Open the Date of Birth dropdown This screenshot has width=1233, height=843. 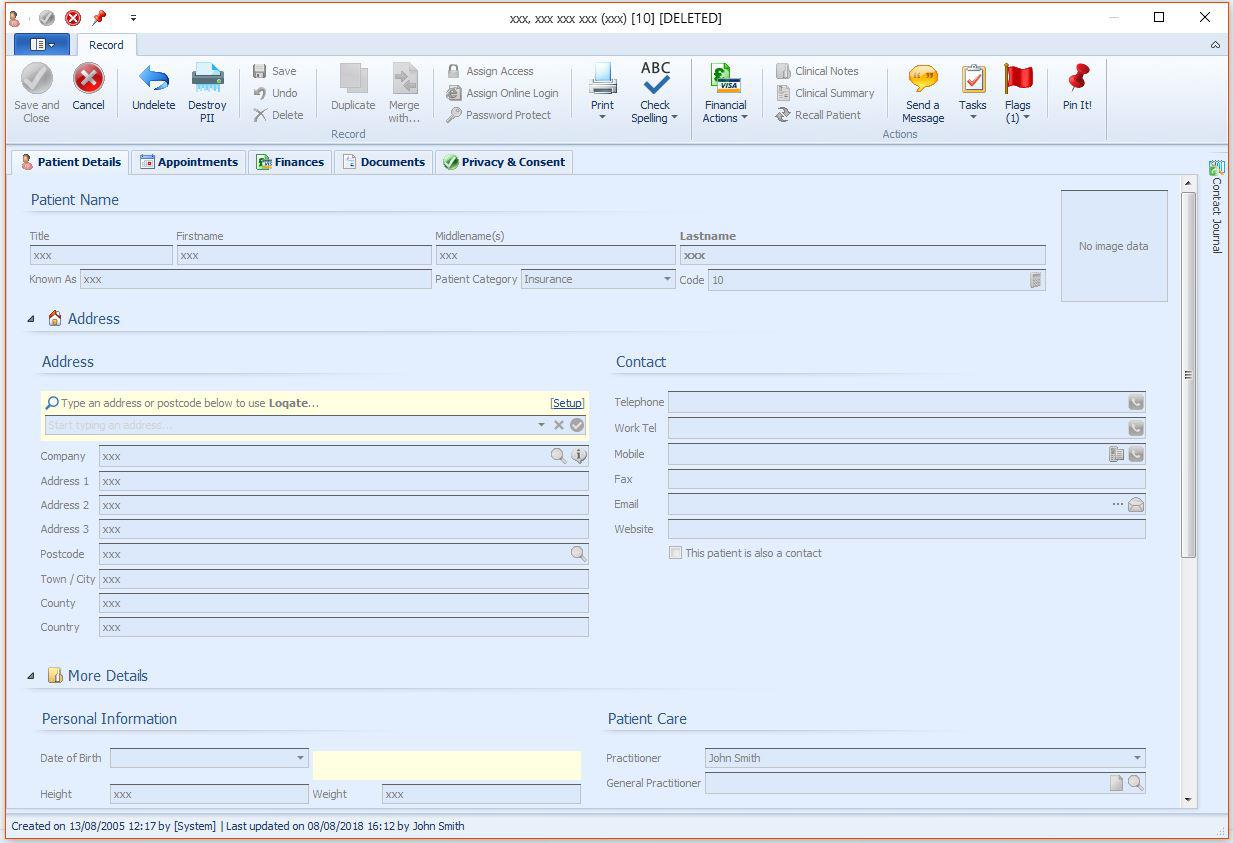[x=300, y=758]
